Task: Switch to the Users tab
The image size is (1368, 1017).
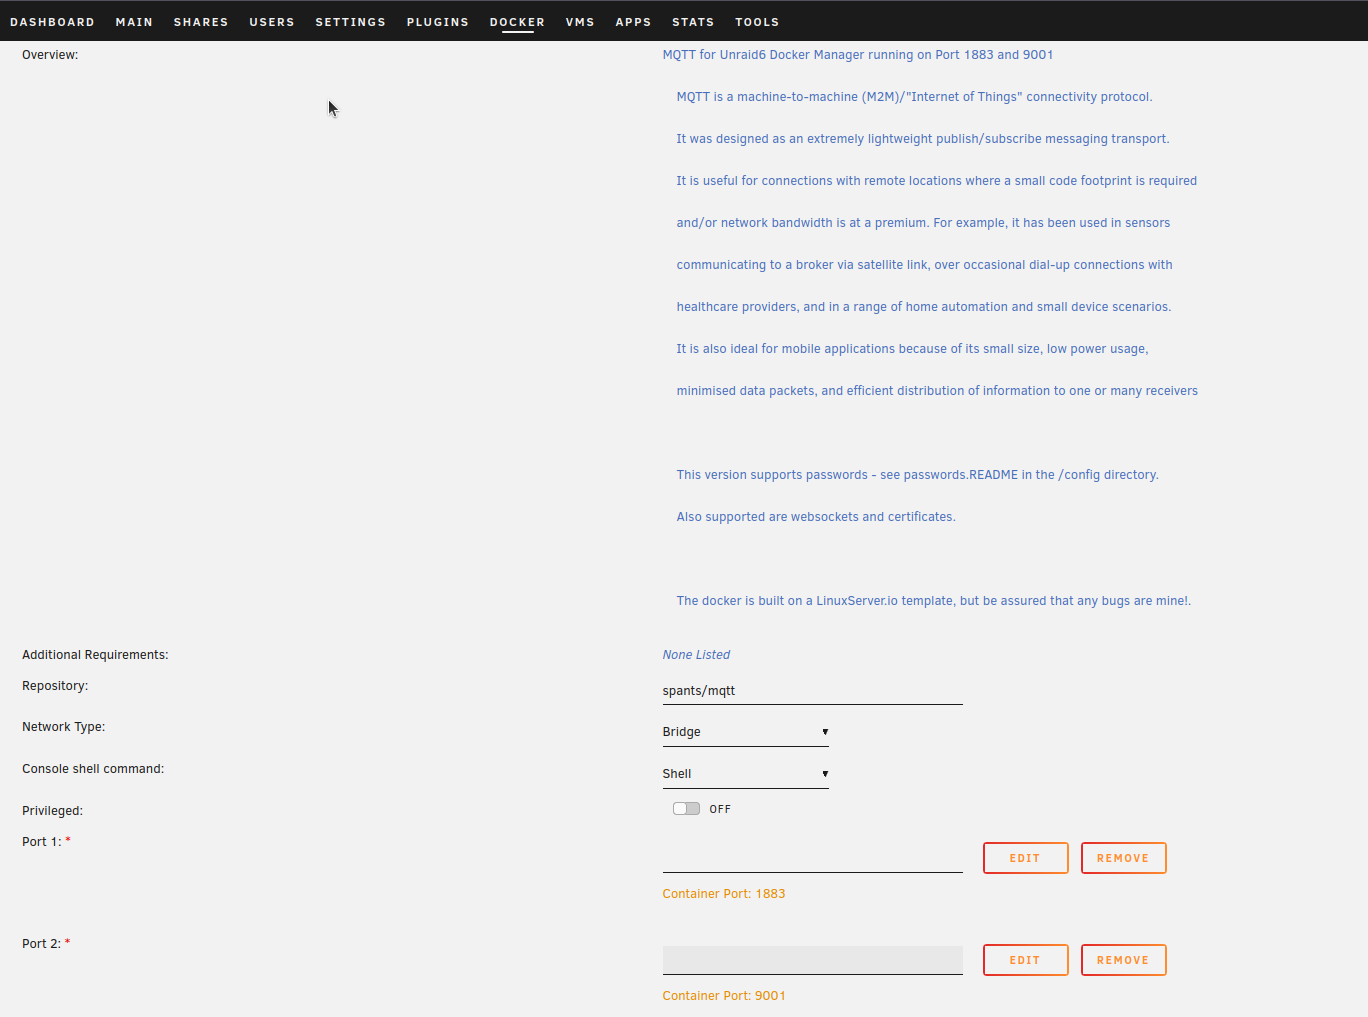Action: pos(272,22)
